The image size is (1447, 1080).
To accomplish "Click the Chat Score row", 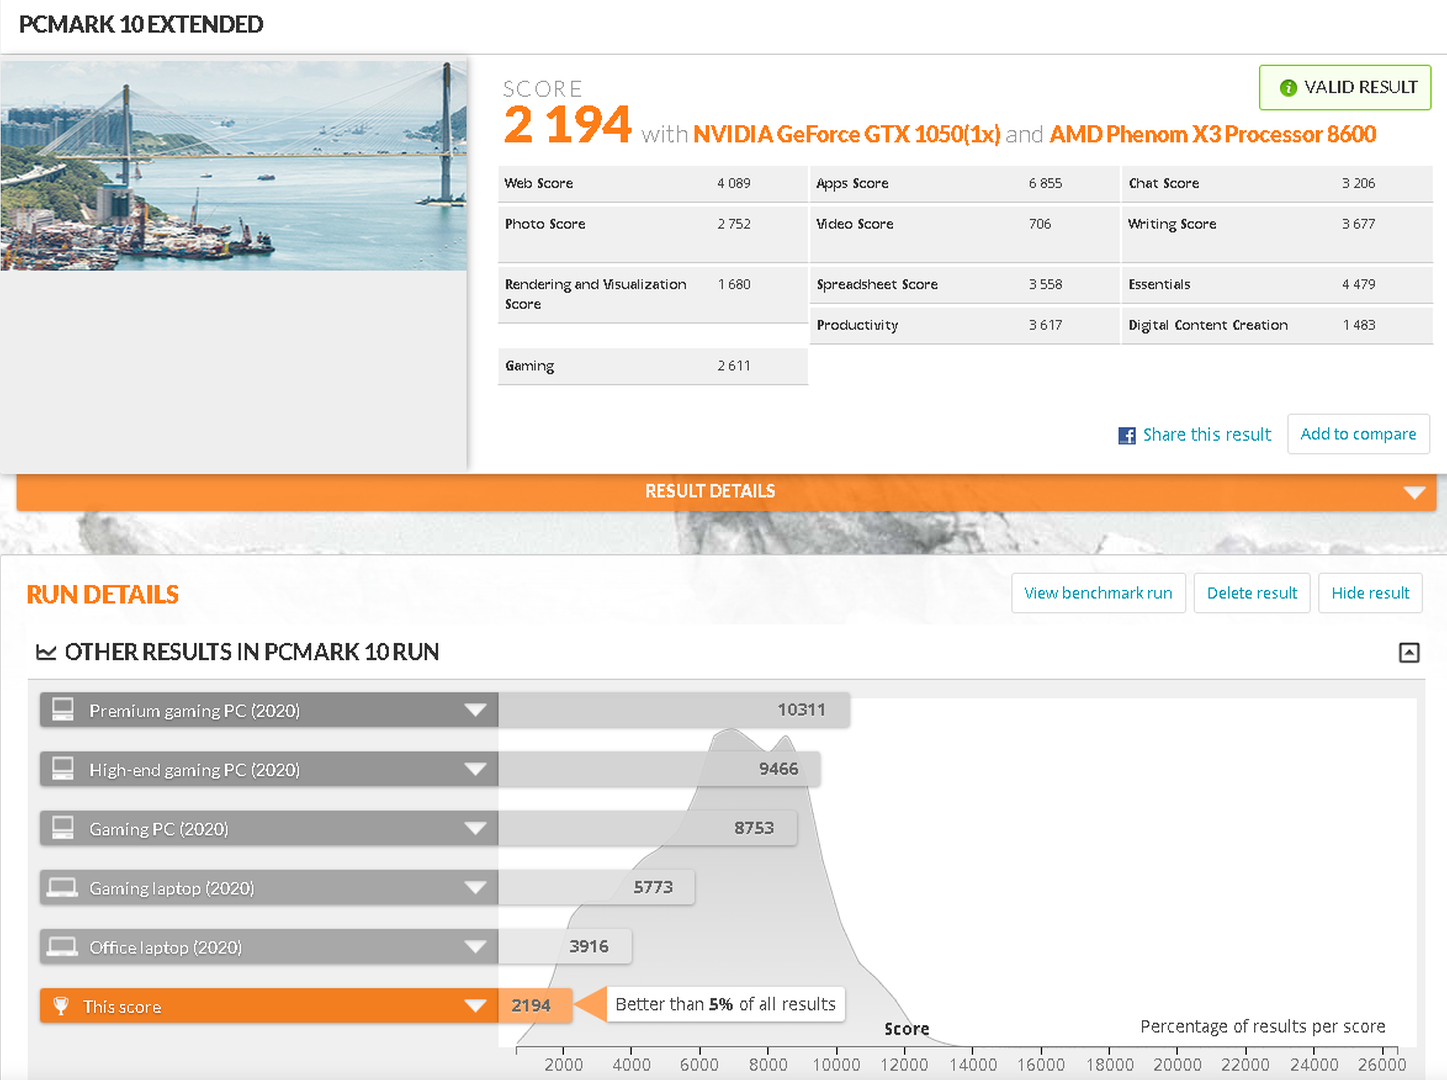I will [1277, 183].
